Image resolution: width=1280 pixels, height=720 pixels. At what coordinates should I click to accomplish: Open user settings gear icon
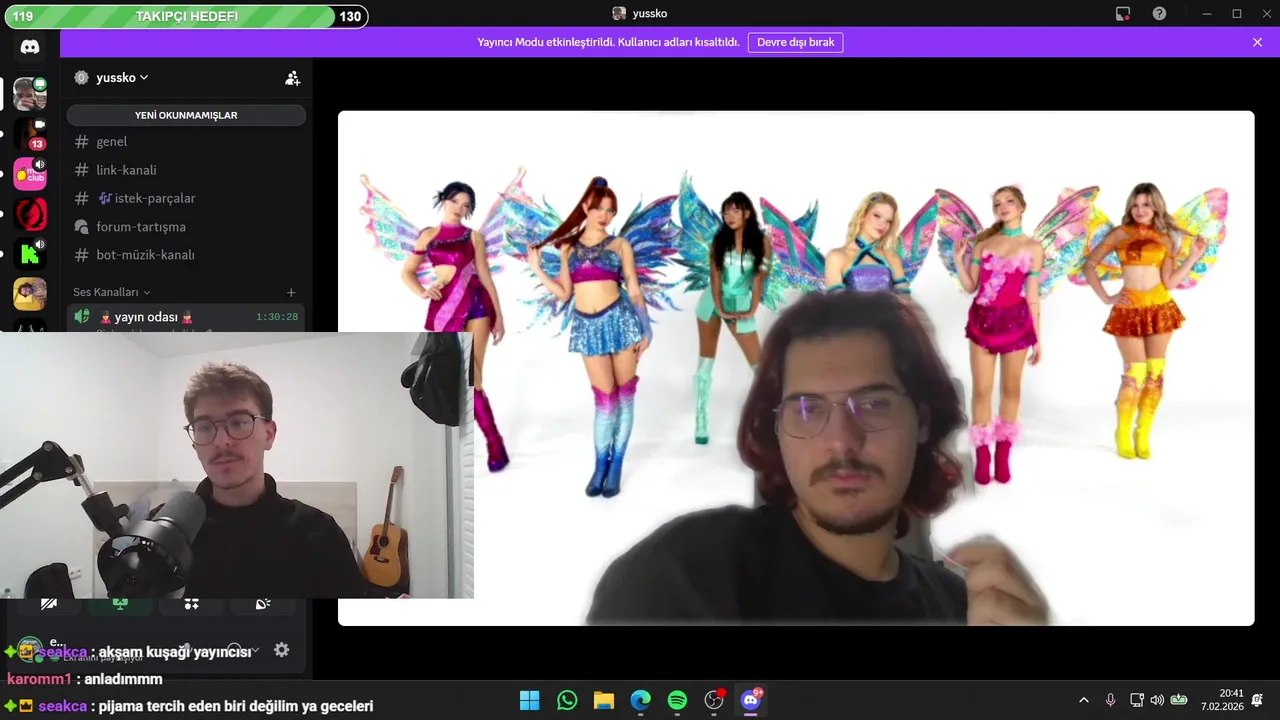pos(282,650)
